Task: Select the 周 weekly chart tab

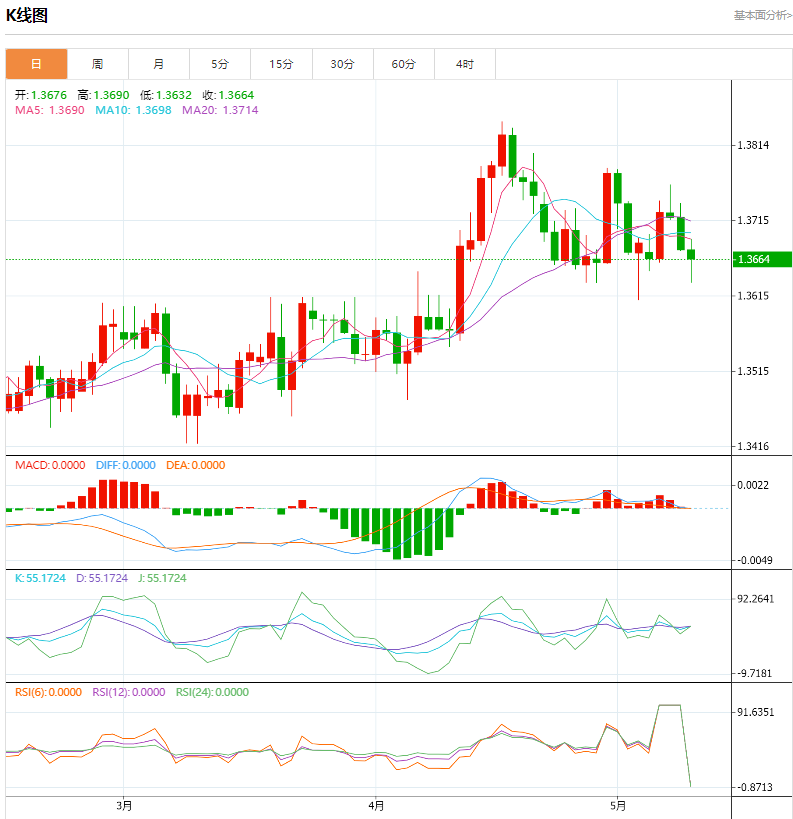Action: coord(97,64)
